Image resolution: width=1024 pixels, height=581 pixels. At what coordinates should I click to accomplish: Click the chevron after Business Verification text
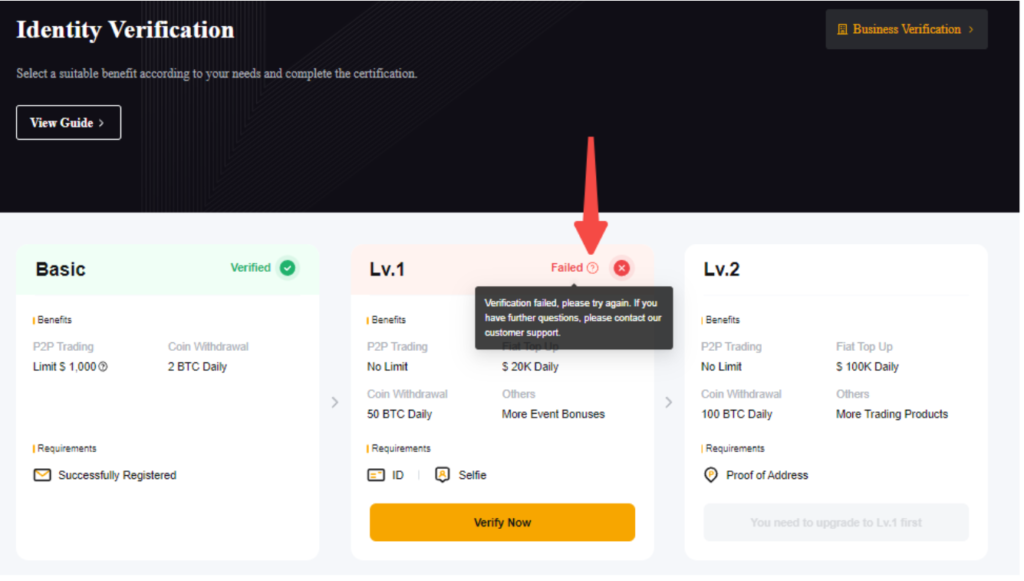[971, 29]
